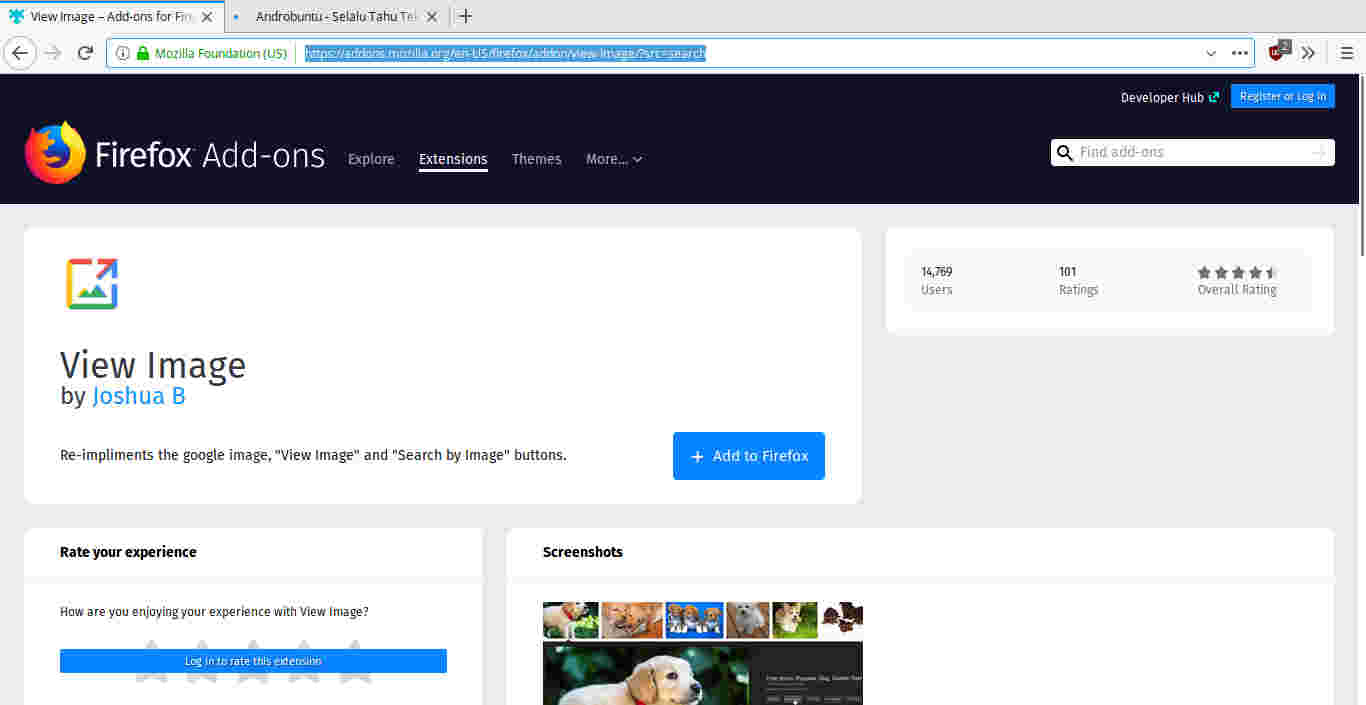Open page actions three-dot menu
This screenshot has height=705, width=1366.
pyautogui.click(x=1239, y=53)
